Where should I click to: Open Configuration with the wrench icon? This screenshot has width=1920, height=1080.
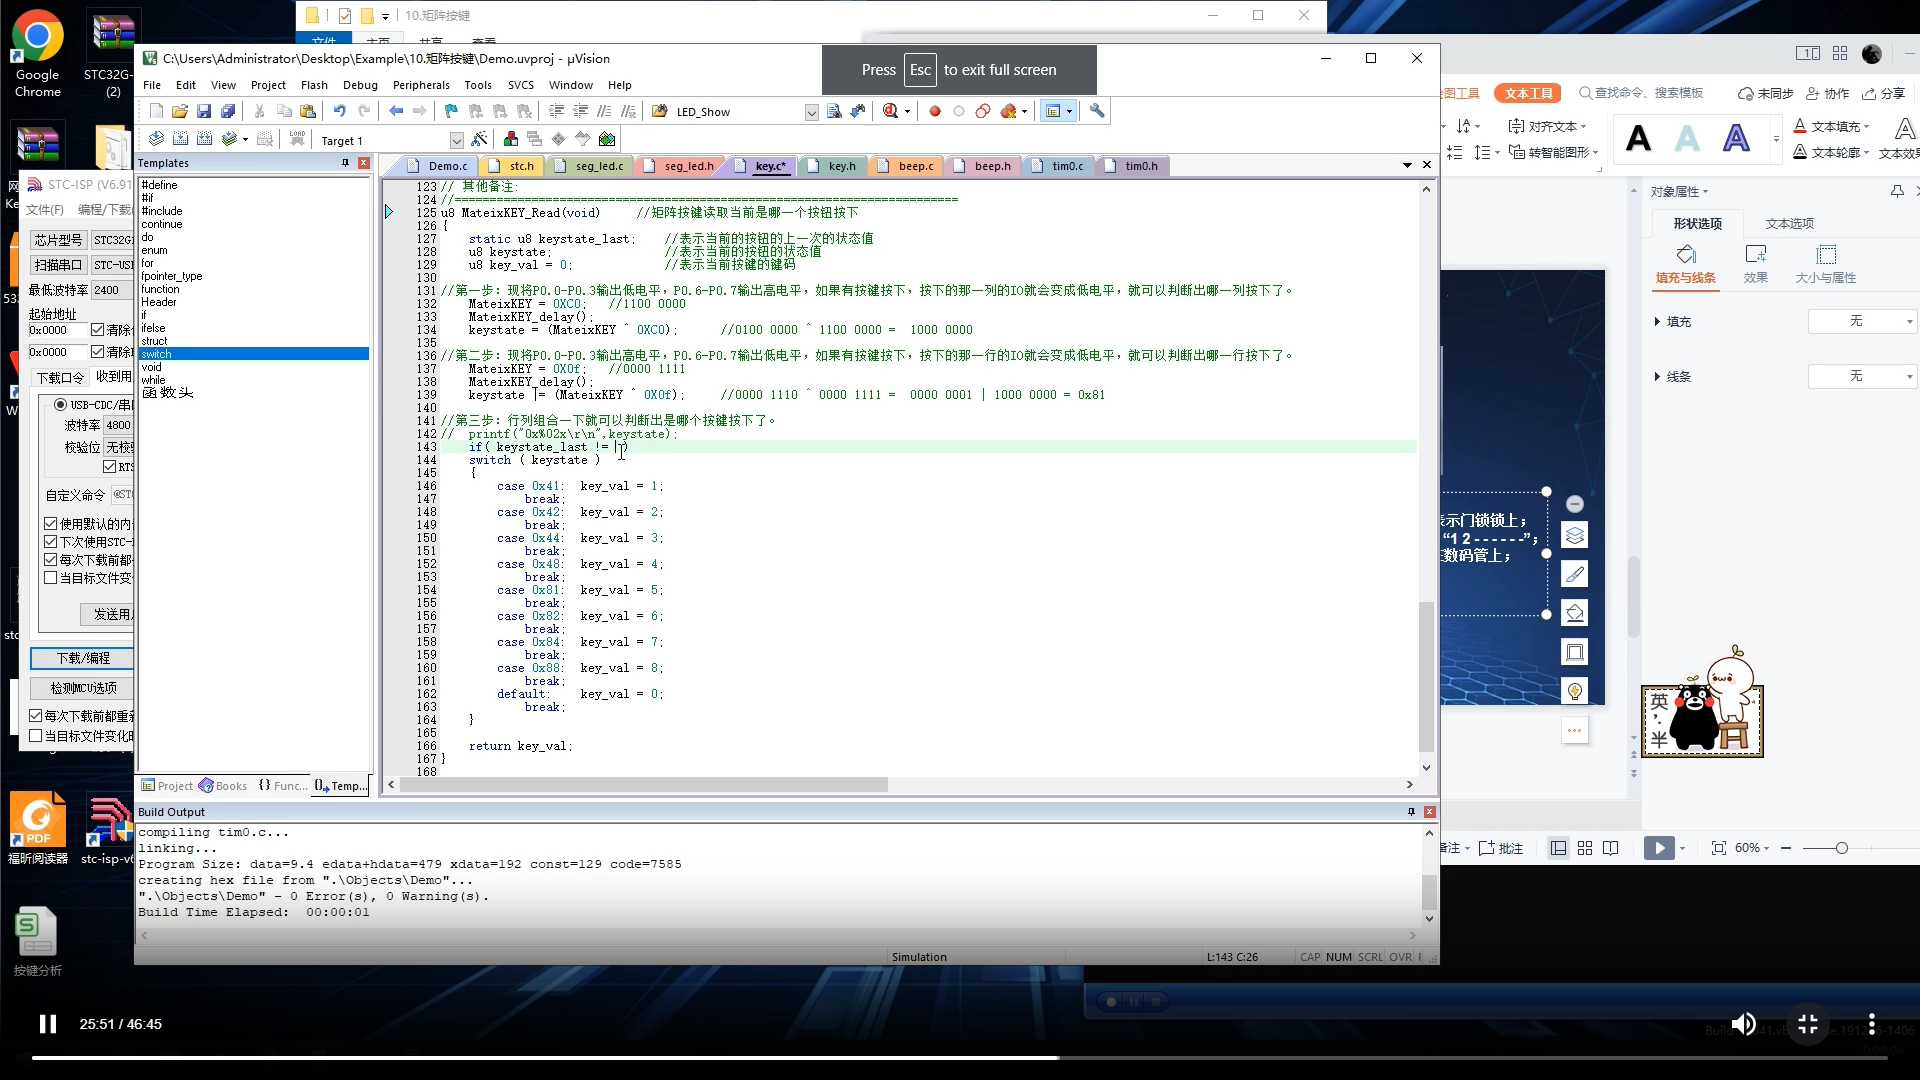(x=1097, y=111)
